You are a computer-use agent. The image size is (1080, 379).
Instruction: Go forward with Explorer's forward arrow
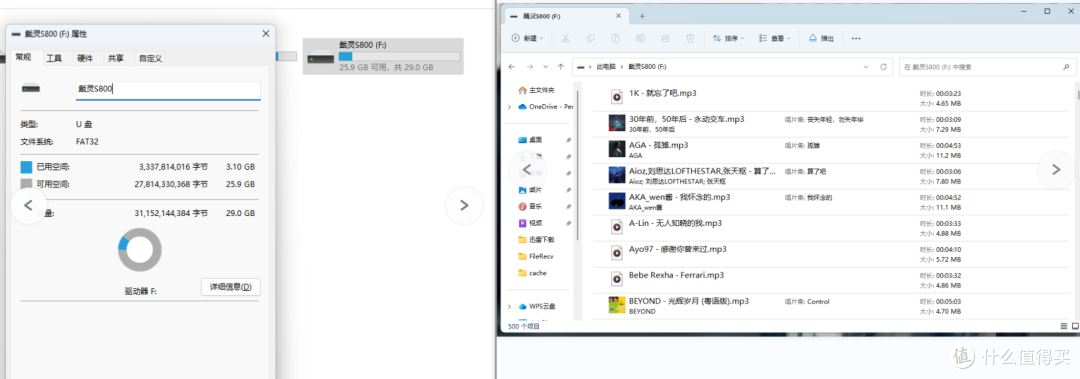[529, 67]
